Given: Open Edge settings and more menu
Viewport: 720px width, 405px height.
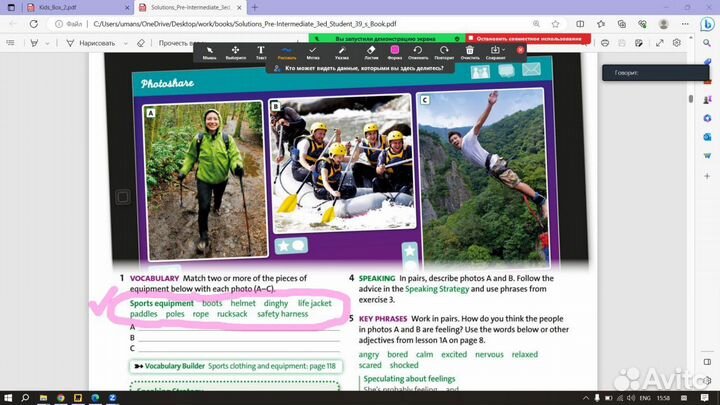Looking at the screenshot, I should coord(685,24).
